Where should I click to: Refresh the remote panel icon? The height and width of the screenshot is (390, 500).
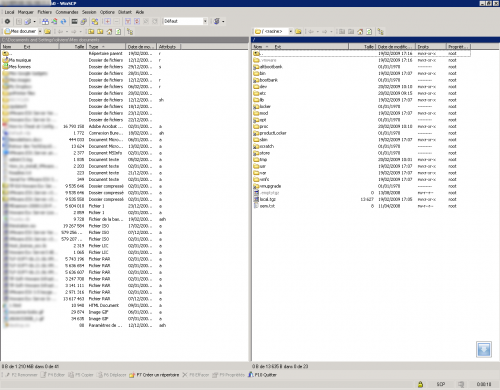point(369,31)
